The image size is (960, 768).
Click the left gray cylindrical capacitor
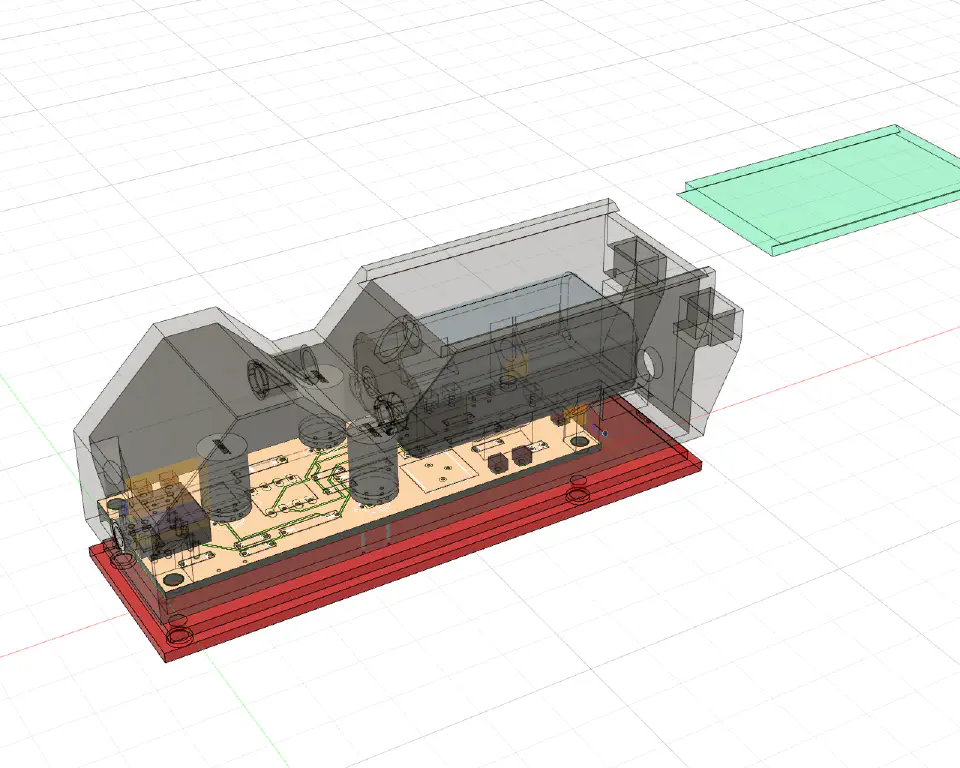click(225, 478)
